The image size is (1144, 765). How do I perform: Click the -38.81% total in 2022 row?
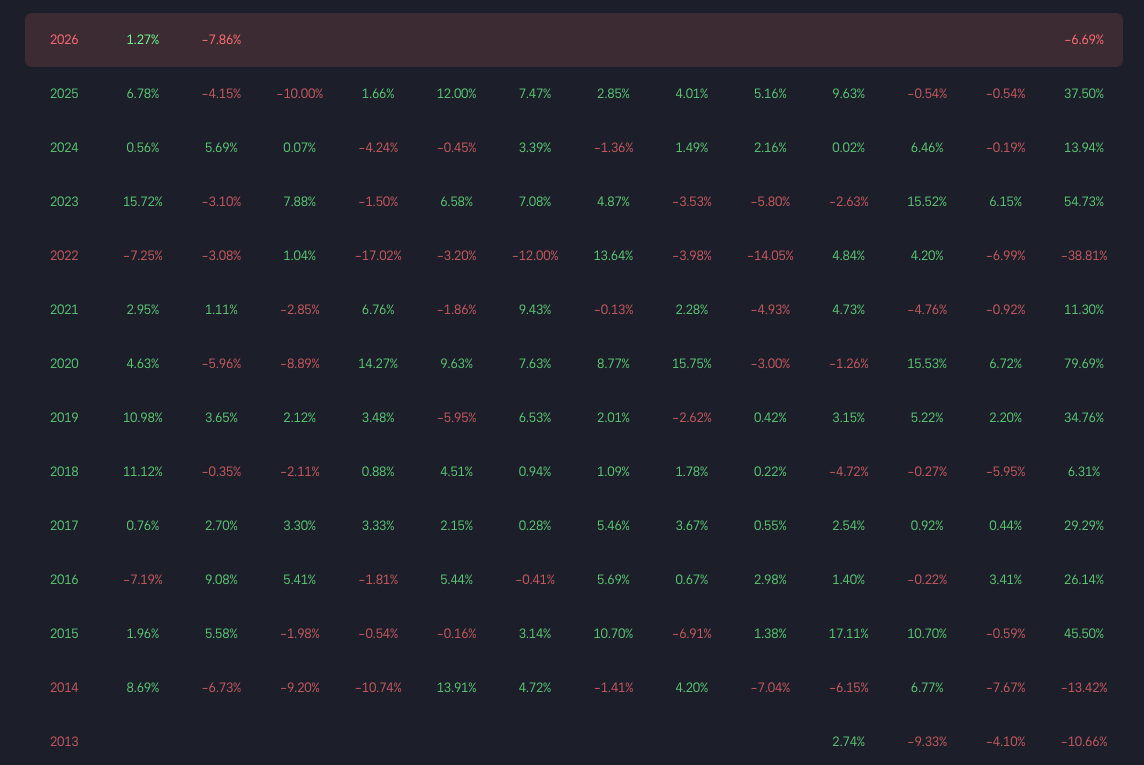point(1084,256)
